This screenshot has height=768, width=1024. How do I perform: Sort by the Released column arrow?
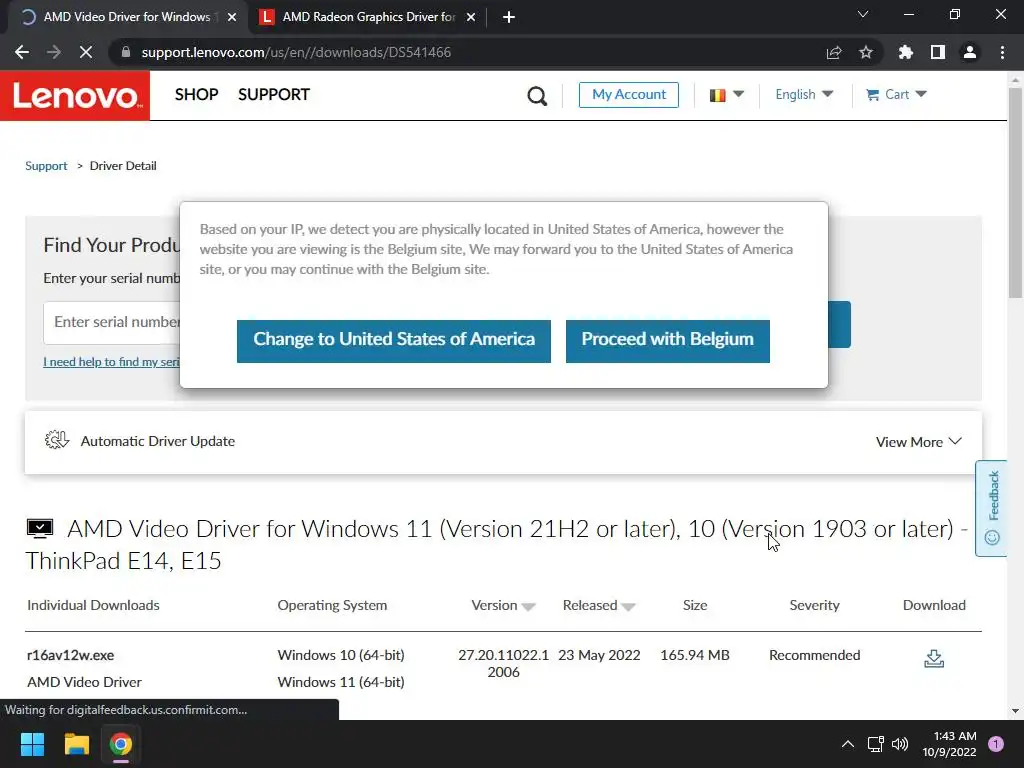pos(628,607)
